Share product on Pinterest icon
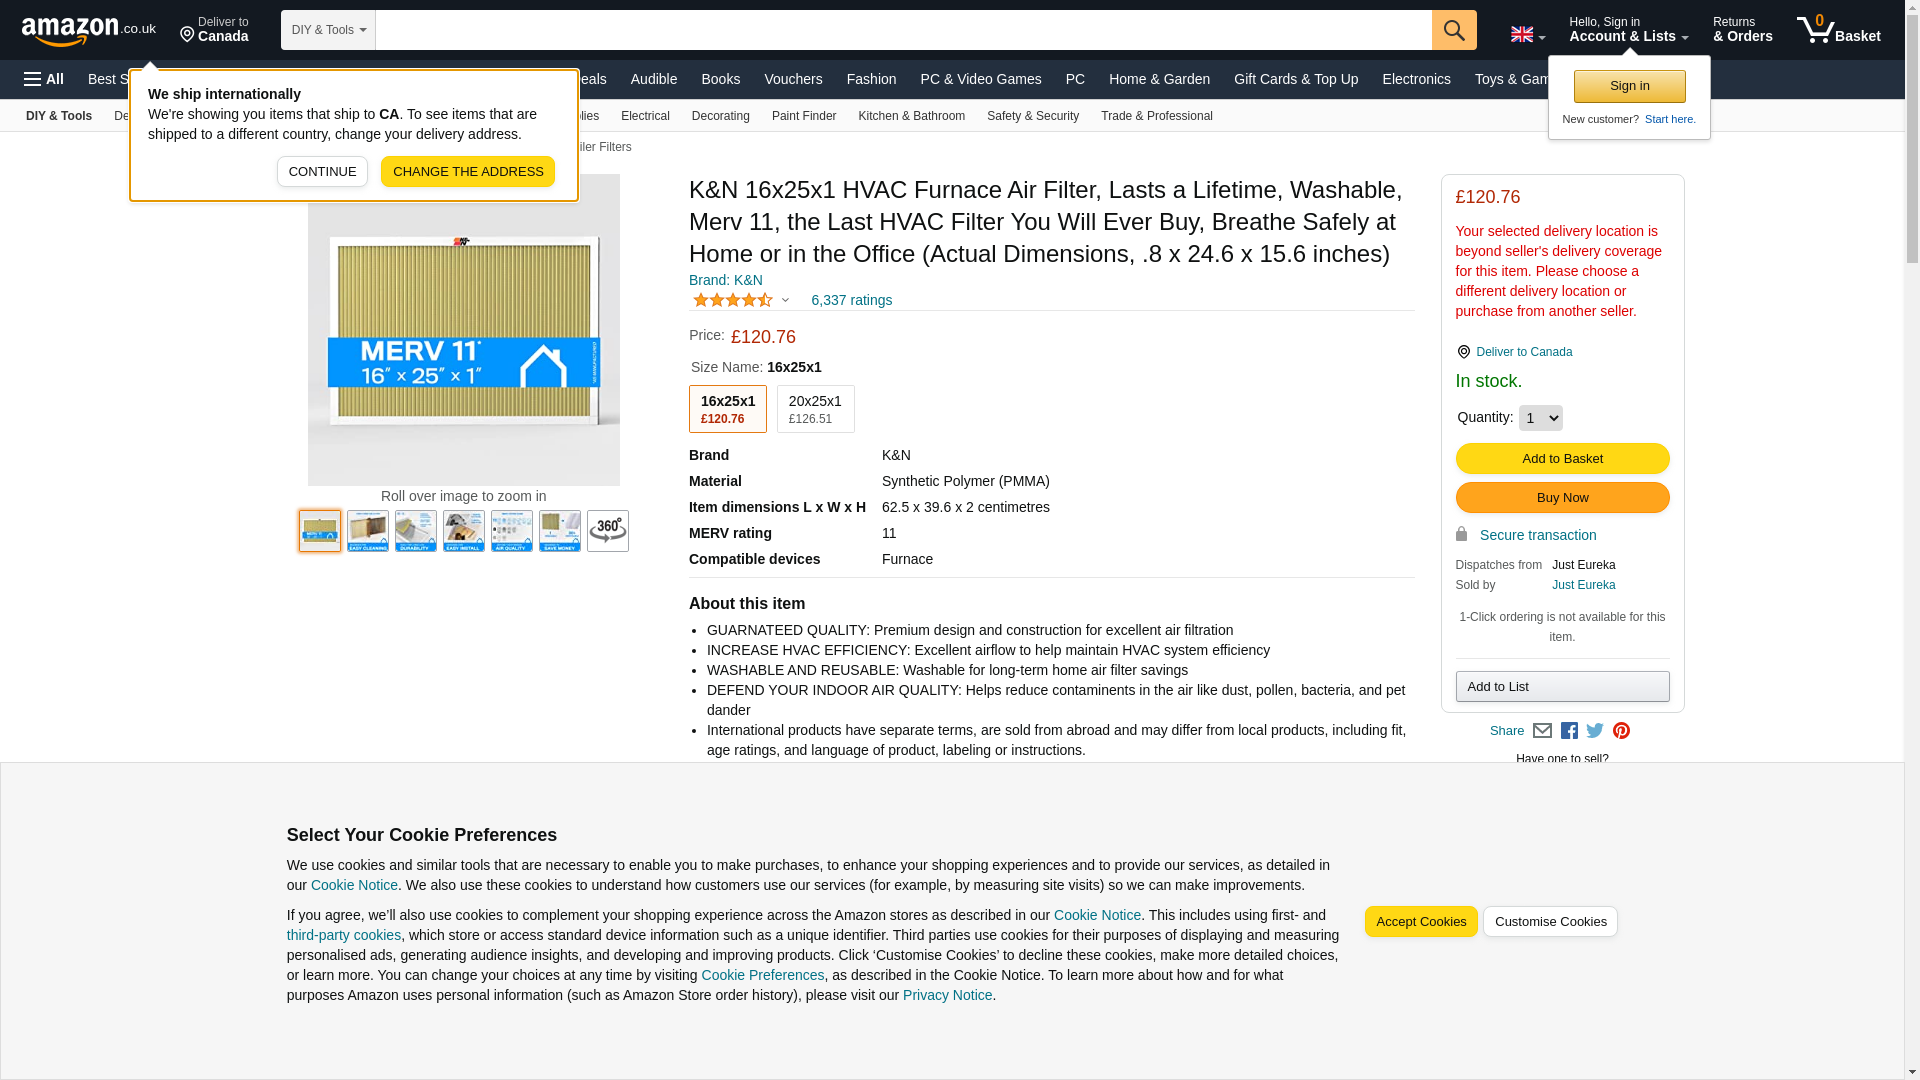Screen dimensions: 1920x1080 (1621, 731)
